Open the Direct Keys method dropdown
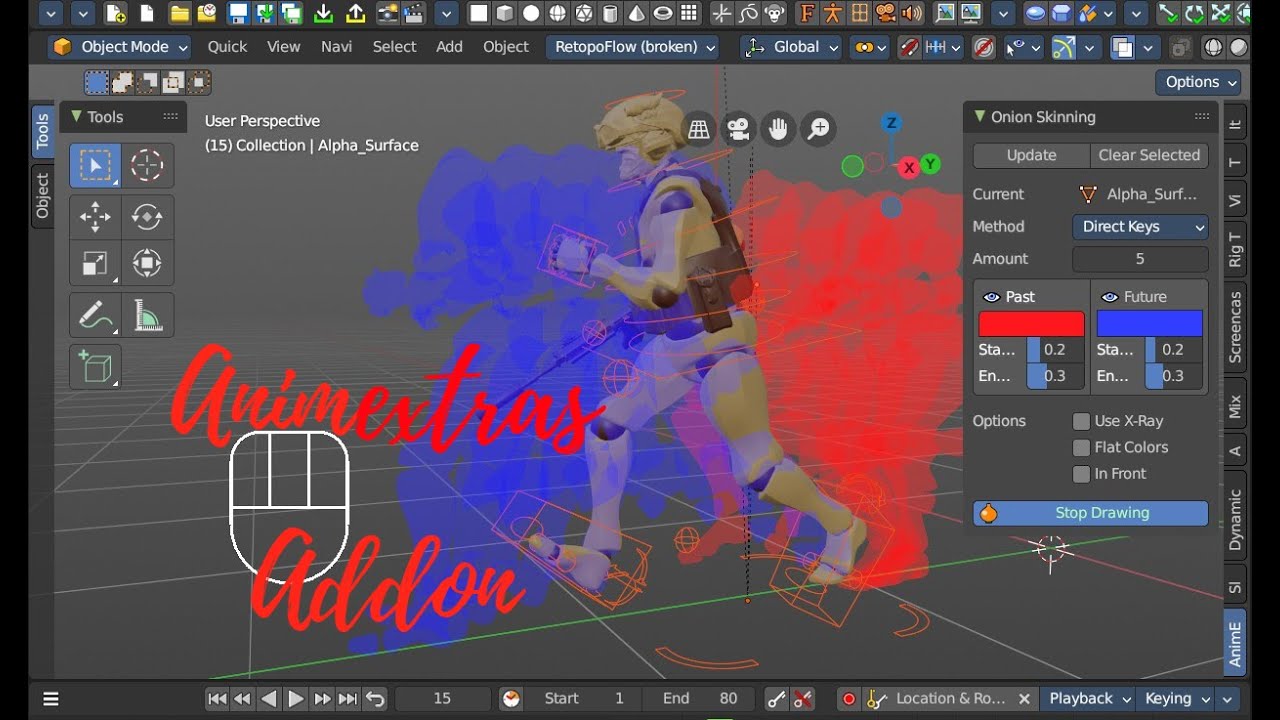1280x720 pixels. click(x=1140, y=227)
